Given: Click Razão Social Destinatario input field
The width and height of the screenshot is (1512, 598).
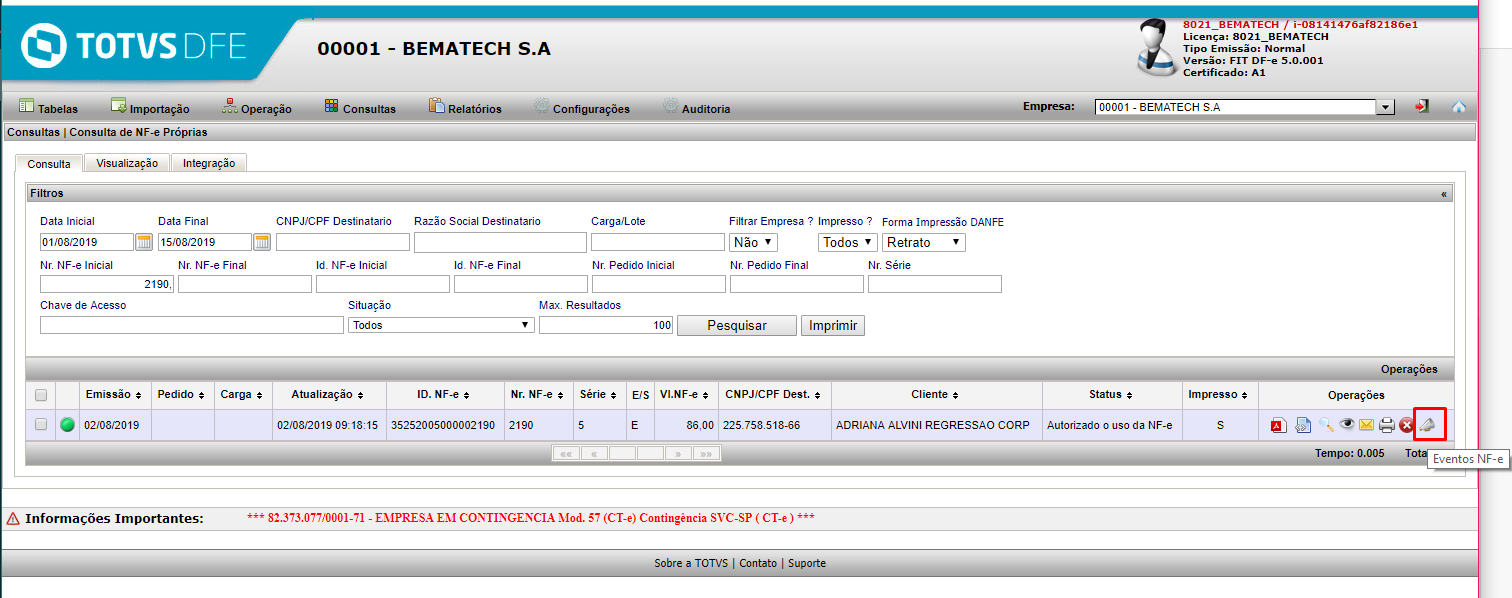Looking at the screenshot, I should (x=500, y=242).
